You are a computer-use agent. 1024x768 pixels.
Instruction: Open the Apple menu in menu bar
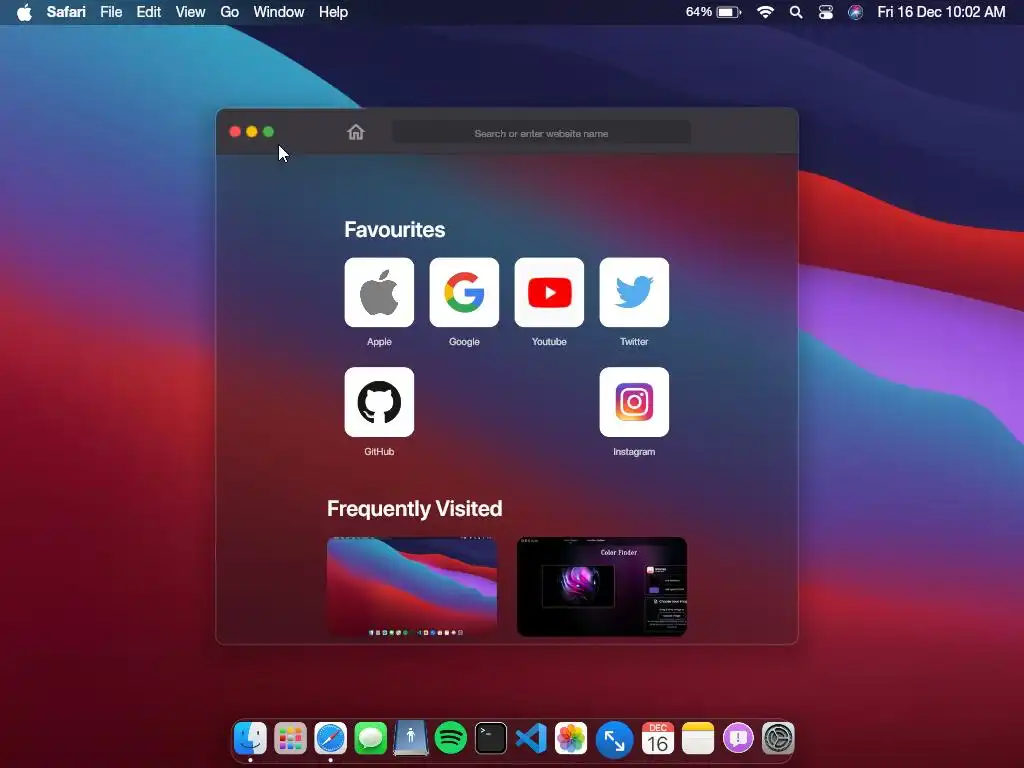tap(25, 12)
